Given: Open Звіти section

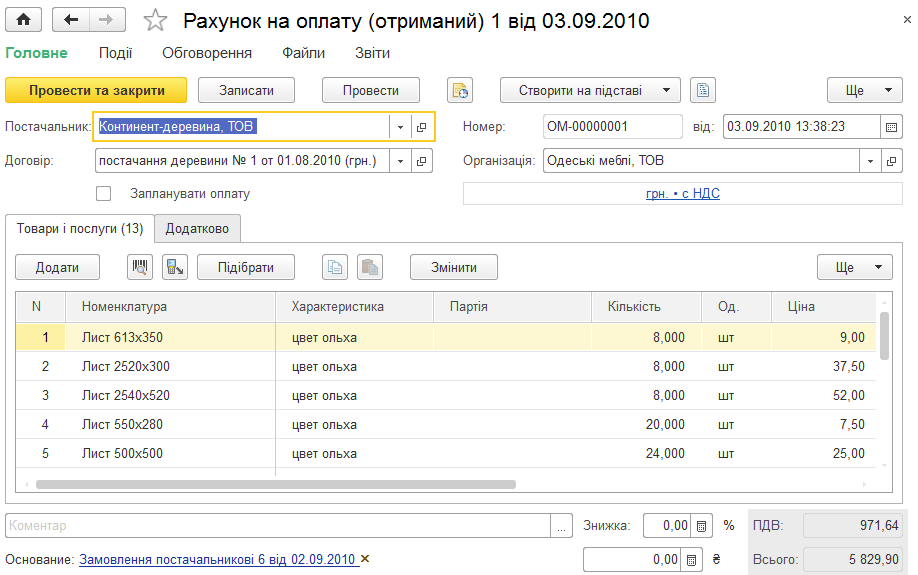Looking at the screenshot, I should (x=372, y=53).
